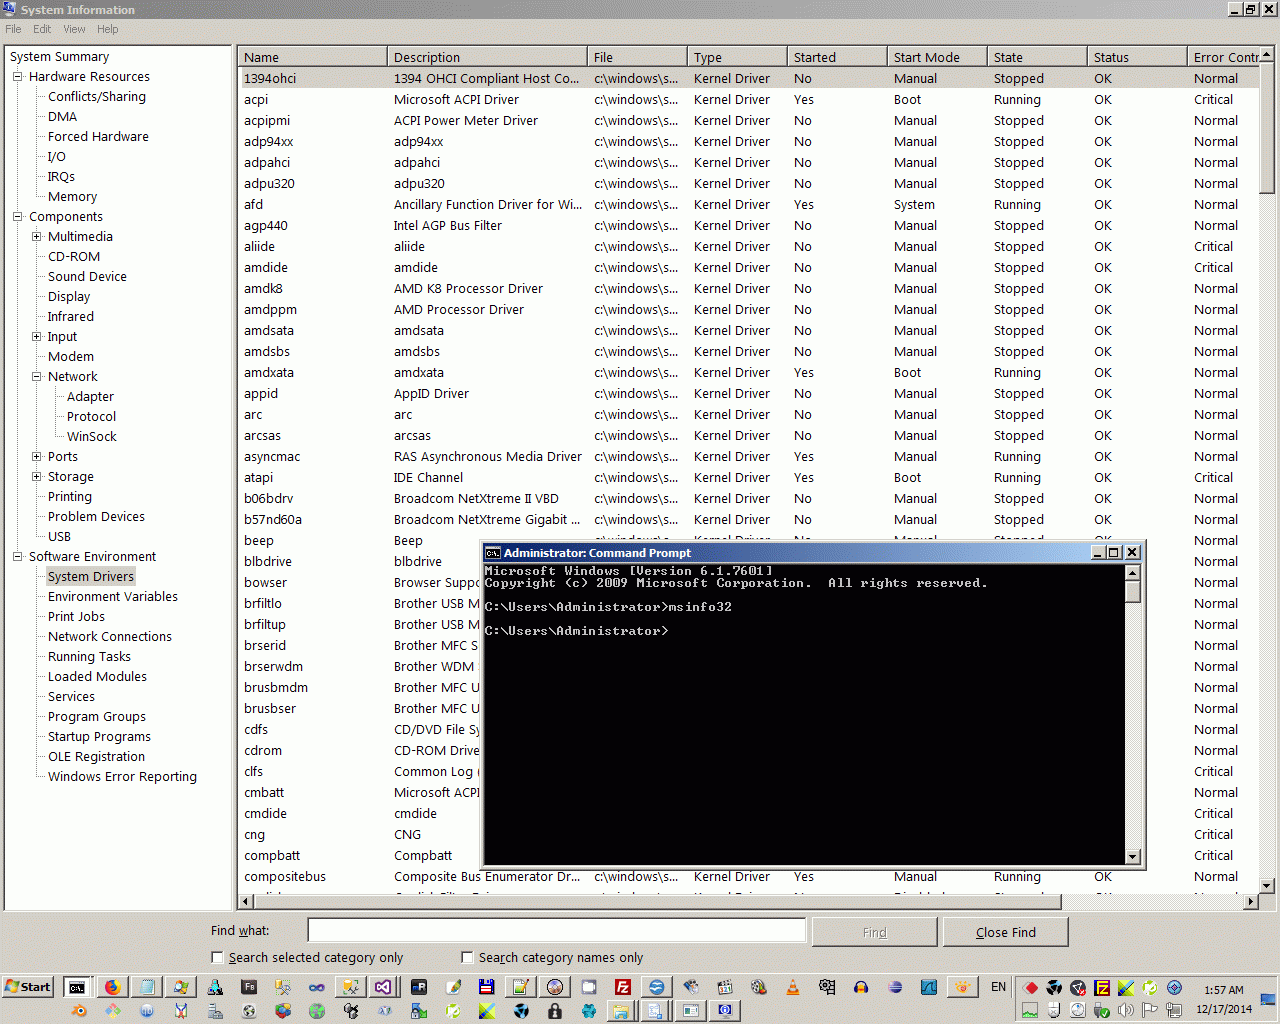
Task: Open the Edit menu
Action: 42,29
